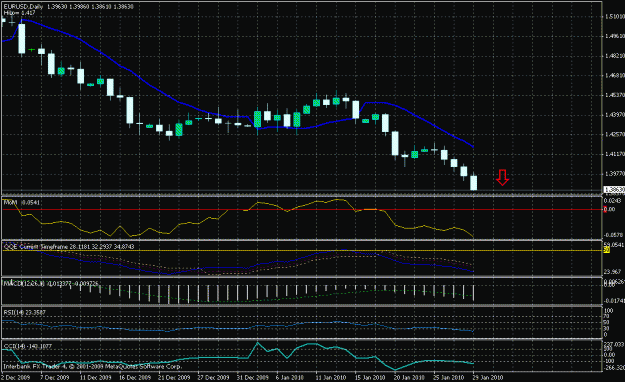Click the 59.0541 value on QQE scale
This screenshot has width=625, height=382.
click(x=614, y=244)
